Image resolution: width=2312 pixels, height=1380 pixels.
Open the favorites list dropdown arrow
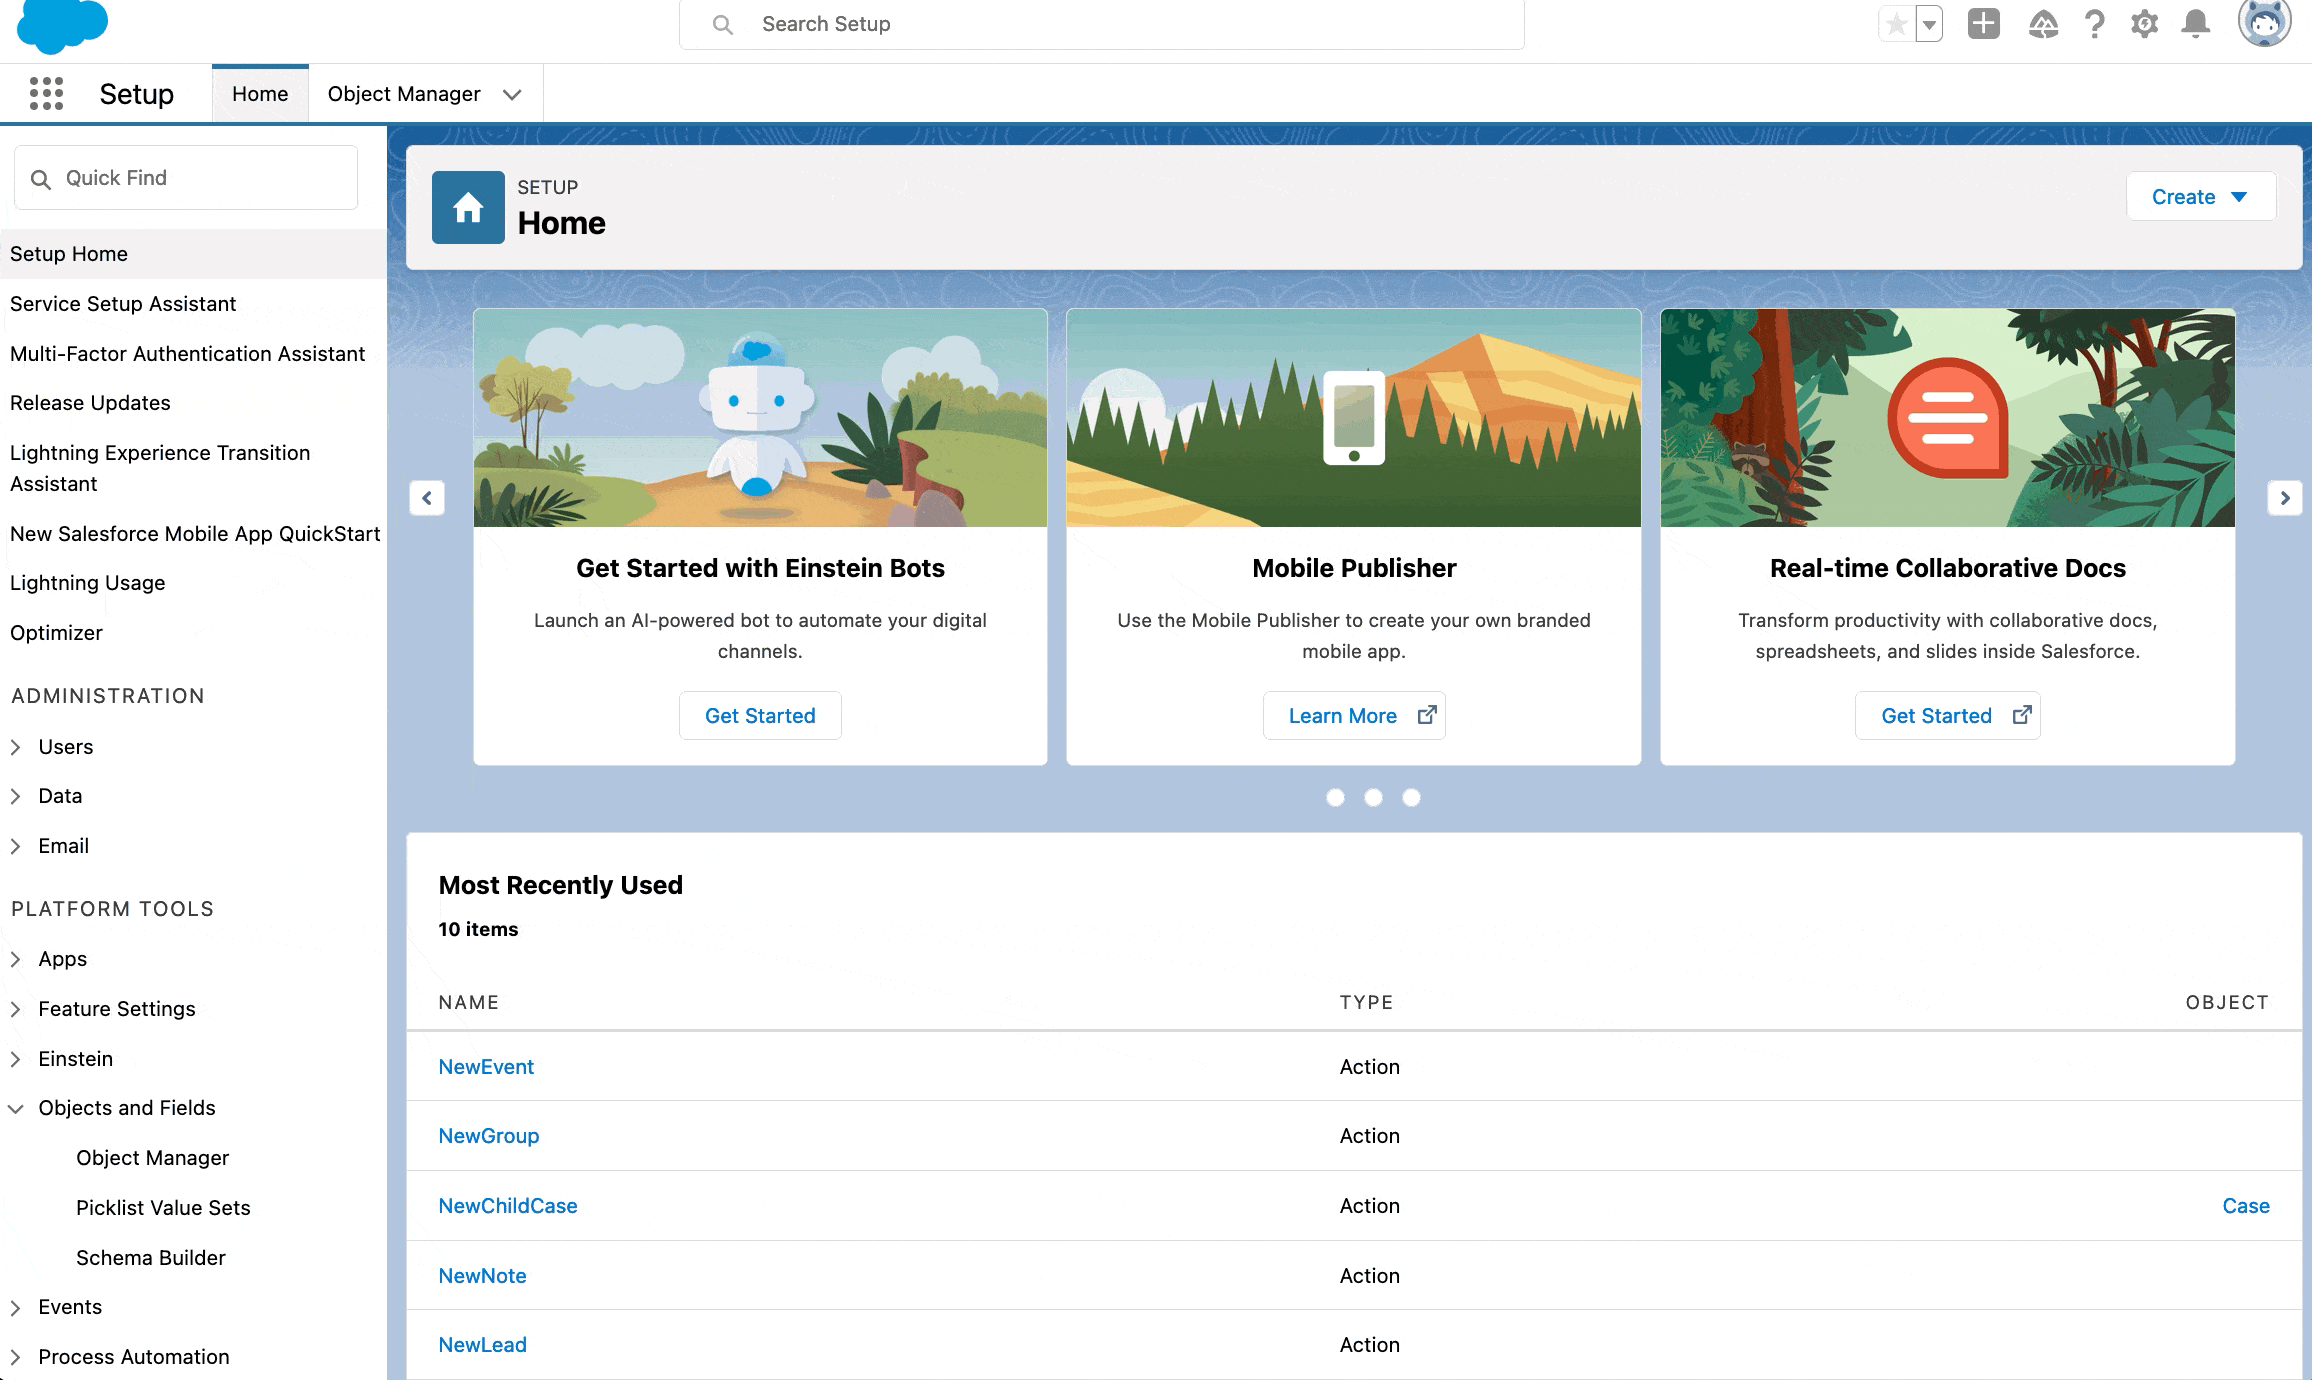click(x=1926, y=23)
